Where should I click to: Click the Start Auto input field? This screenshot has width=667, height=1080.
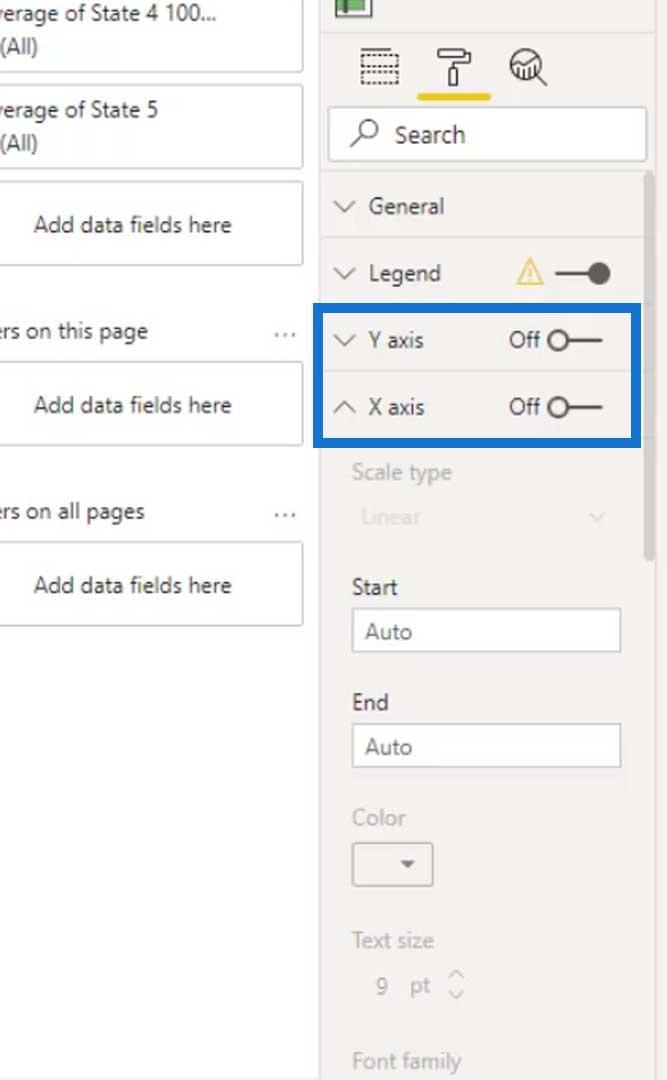(x=486, y=630)
